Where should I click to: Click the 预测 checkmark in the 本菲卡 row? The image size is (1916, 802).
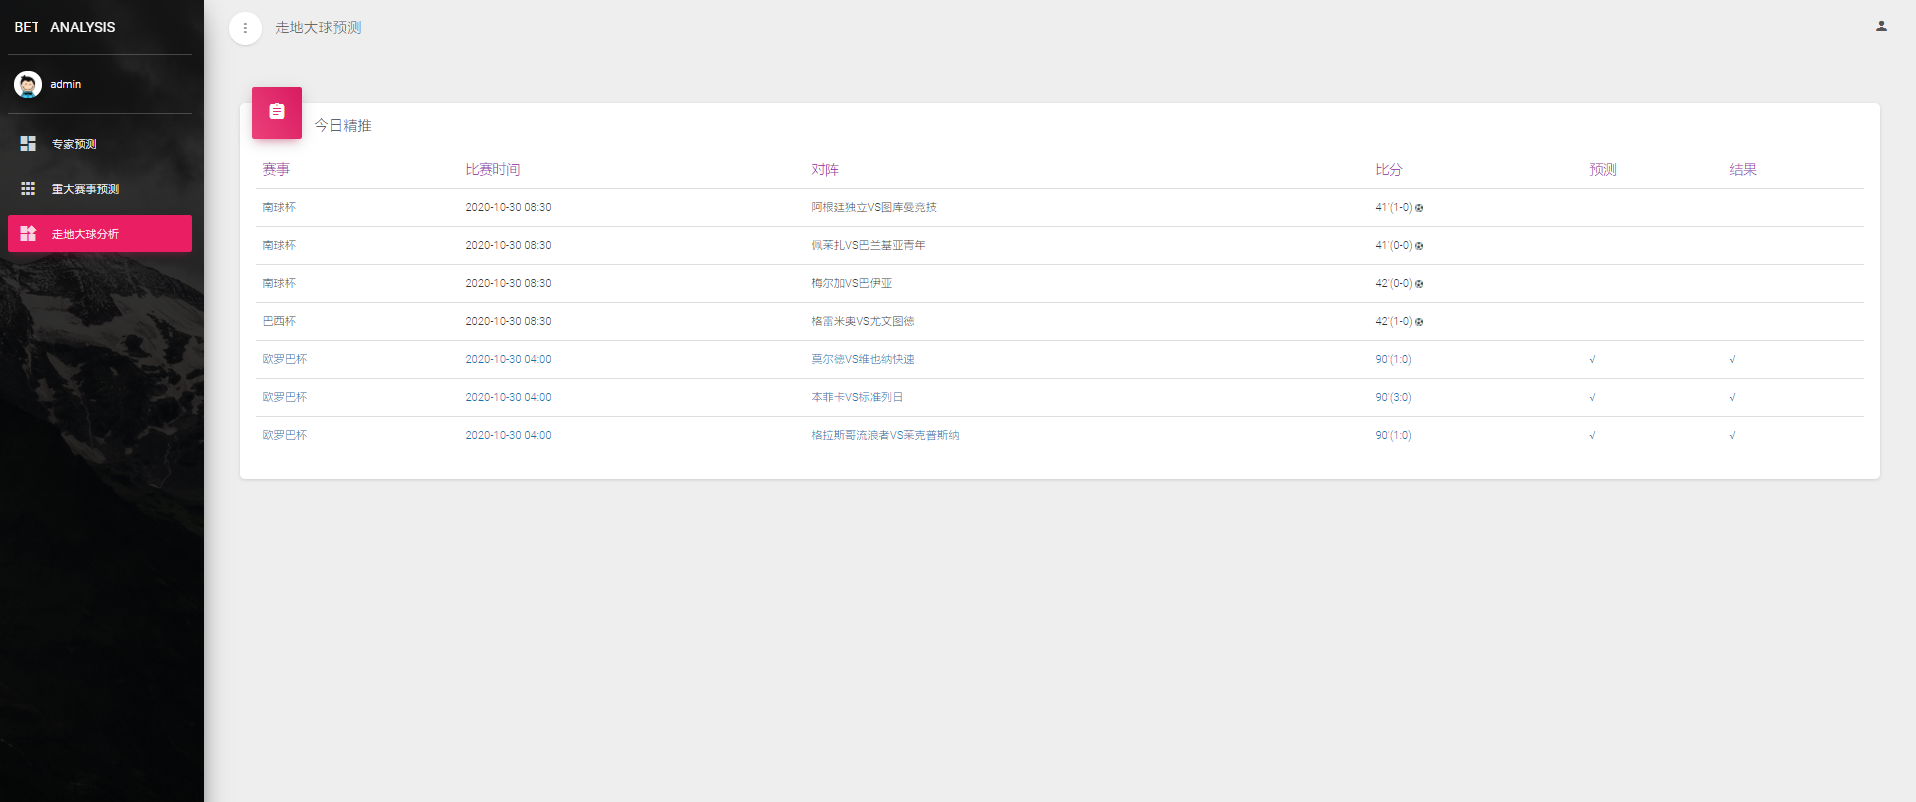pyautogui.click(x=1592, y=398)
